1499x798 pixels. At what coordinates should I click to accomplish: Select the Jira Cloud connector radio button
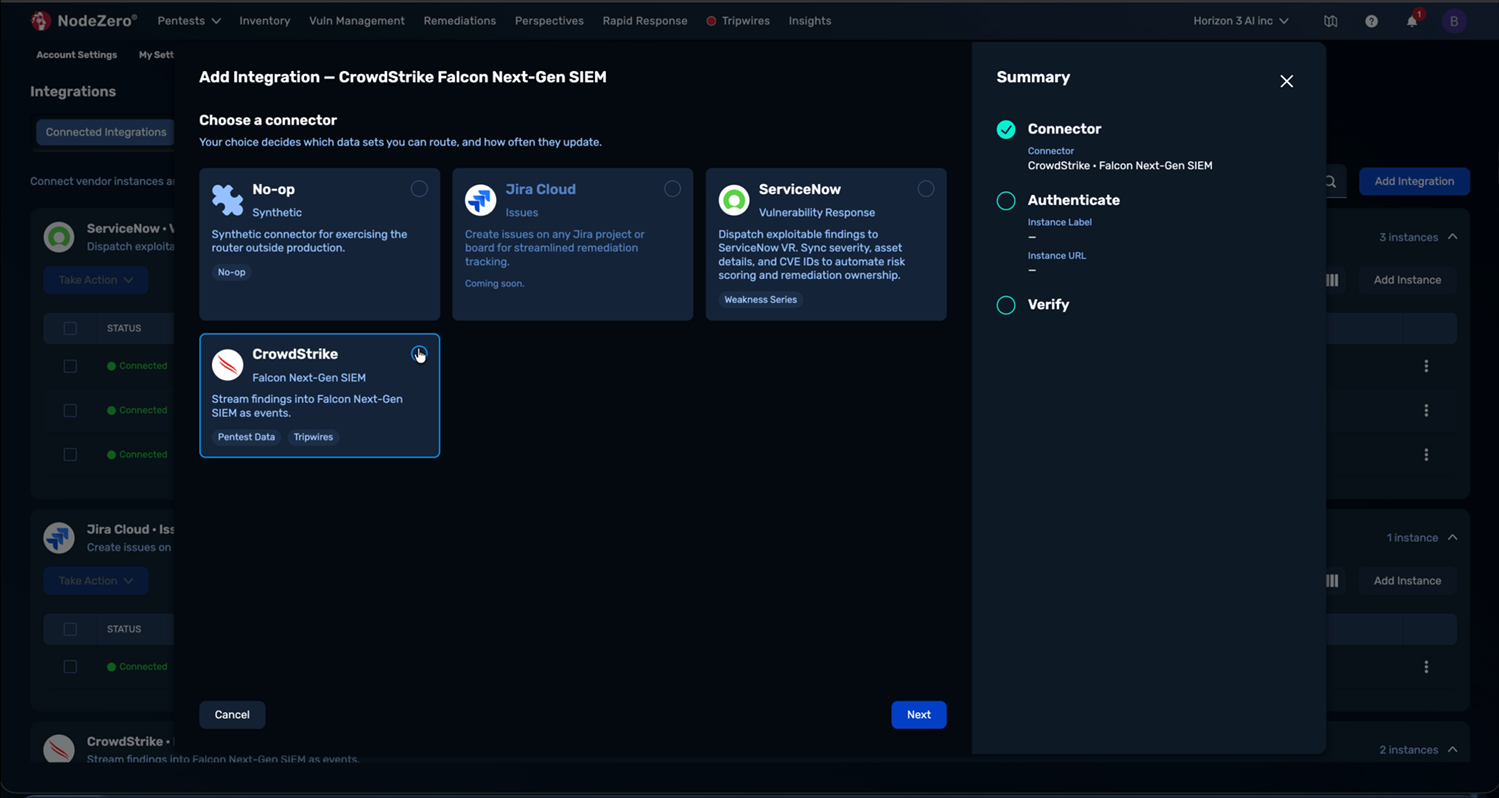(x=672, y=189)
